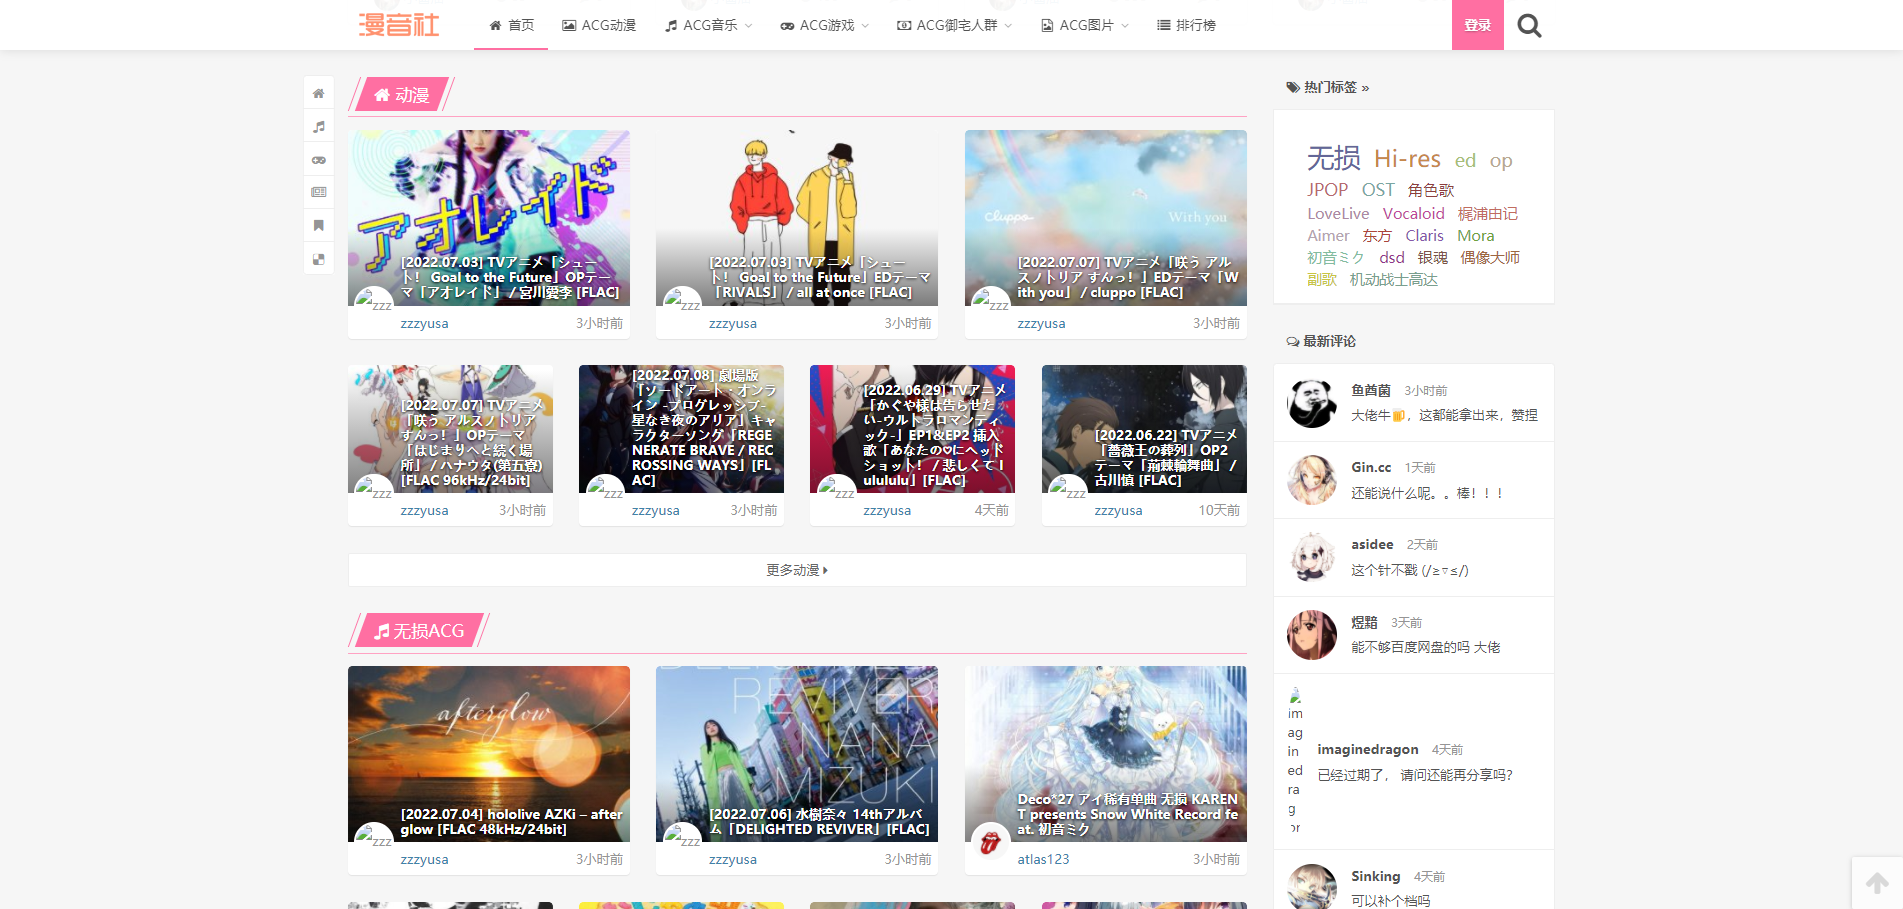1903x909 pixels.
Task: Click comment "这个针不戳 (/≥▽≤/)"
Action: point(1410,570)
